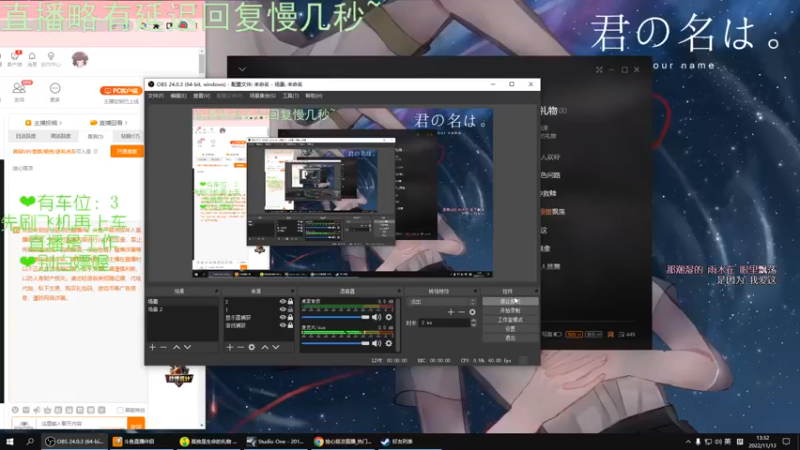This screenshot has width=800, height=450.
Task: Pop out the controls dock panel
Action: point(536,291)
